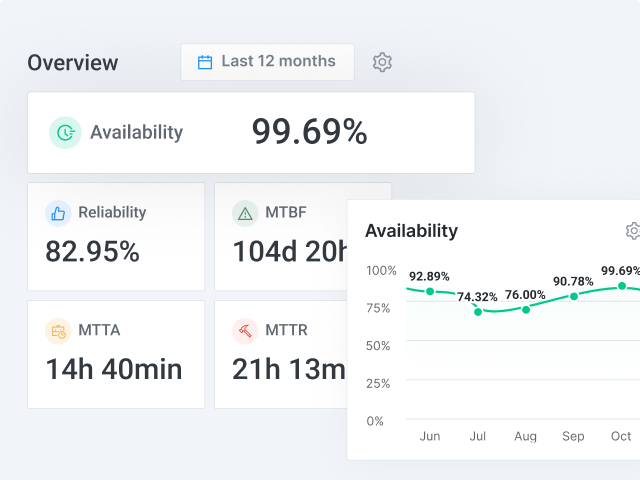The image size is (640, 480).
Task: Select the 99.69% Availability card
Action: [x=250, y=132]
